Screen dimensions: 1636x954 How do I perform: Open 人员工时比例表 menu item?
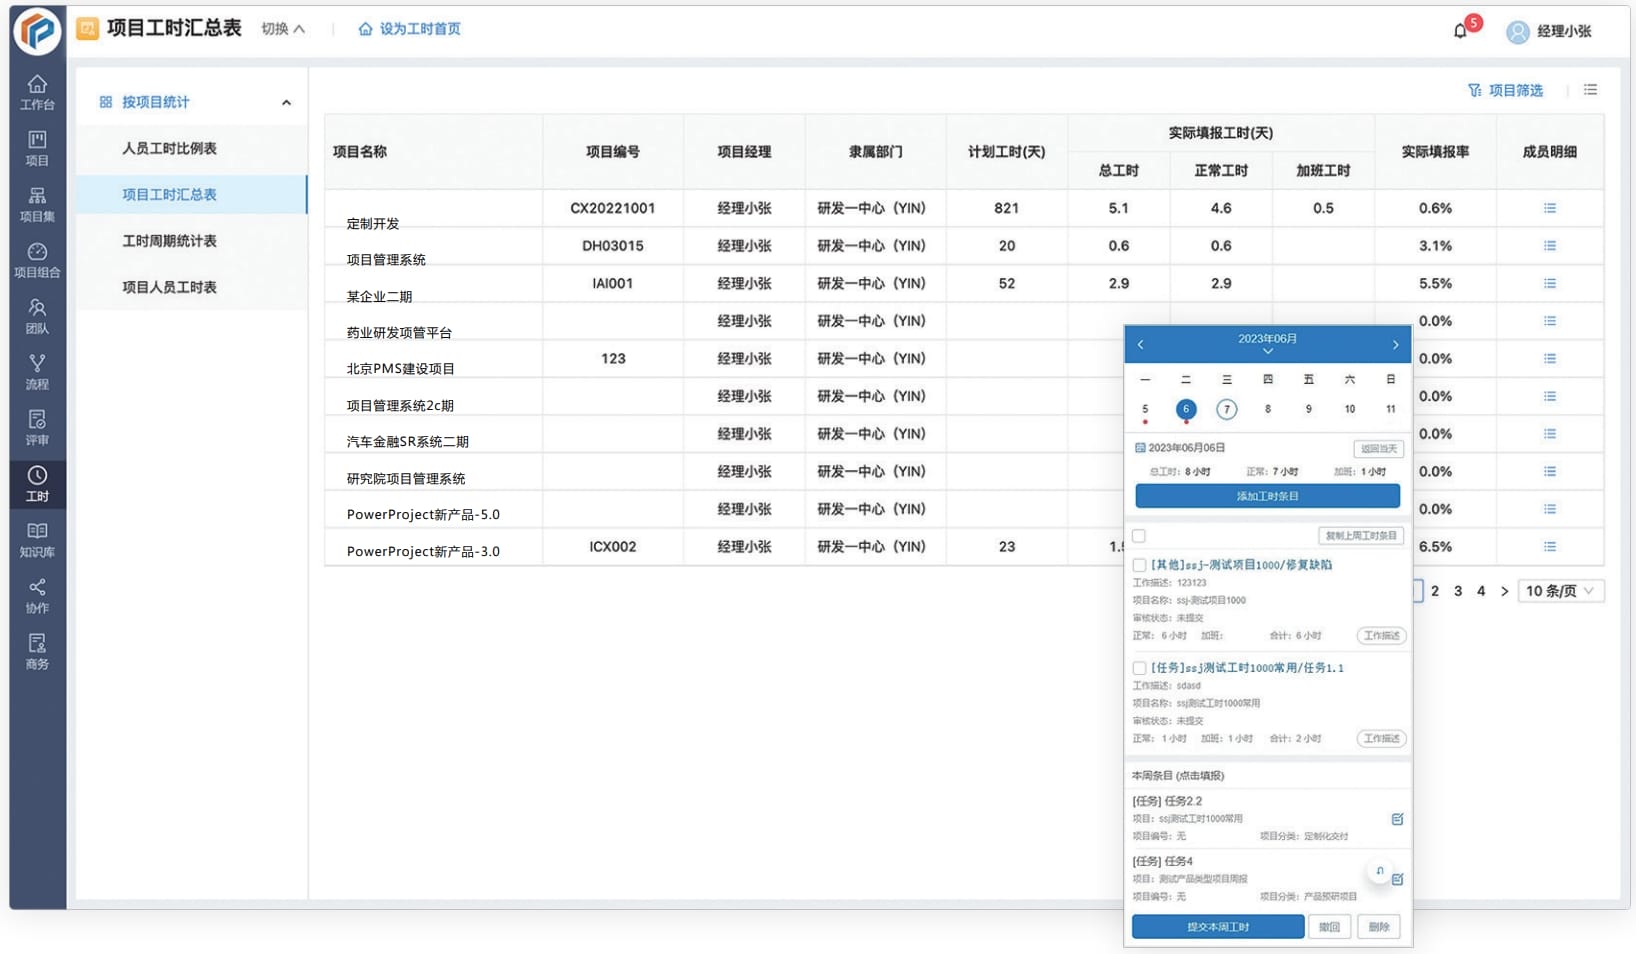tap(169, 148)
